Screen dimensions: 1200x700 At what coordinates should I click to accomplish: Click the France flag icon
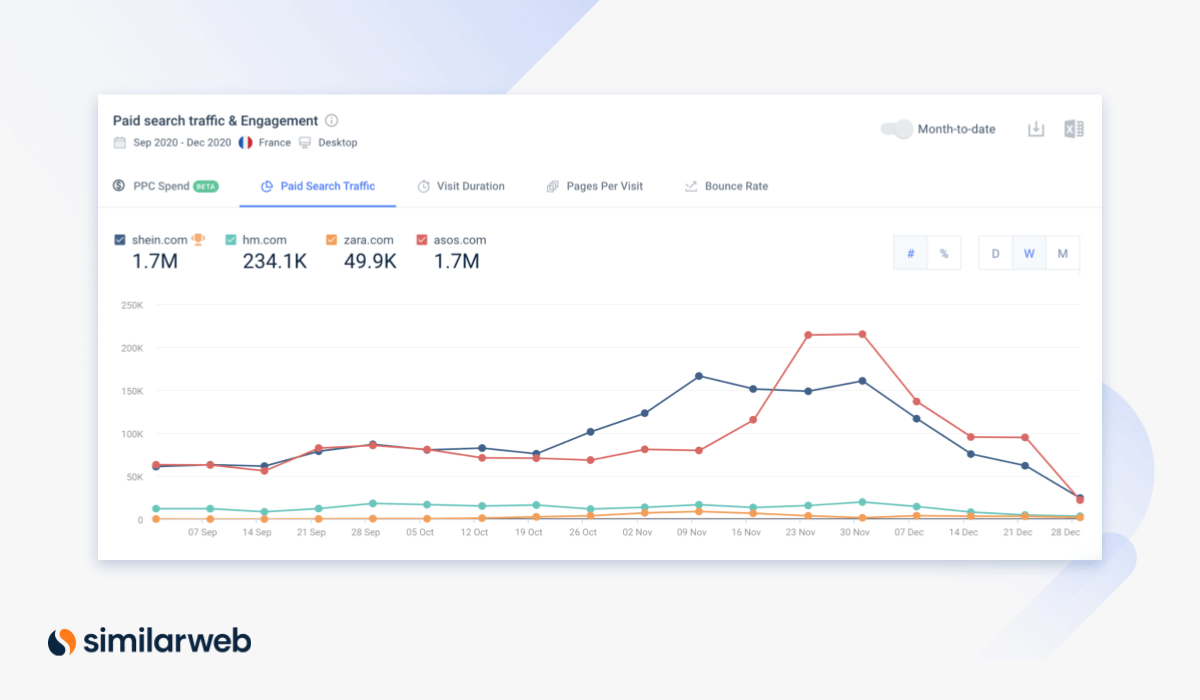click(245, 143)
